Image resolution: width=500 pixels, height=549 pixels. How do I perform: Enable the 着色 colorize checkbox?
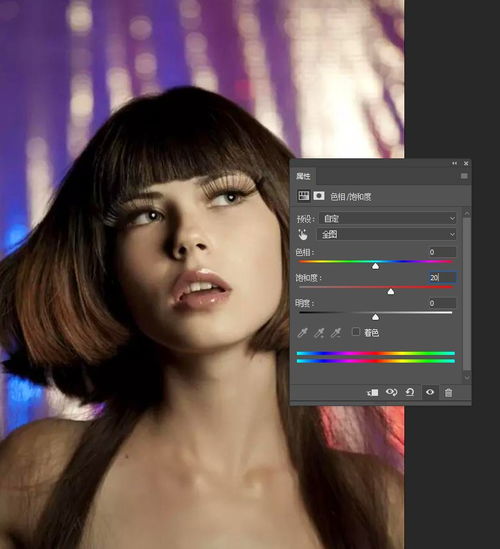[356, 332]
